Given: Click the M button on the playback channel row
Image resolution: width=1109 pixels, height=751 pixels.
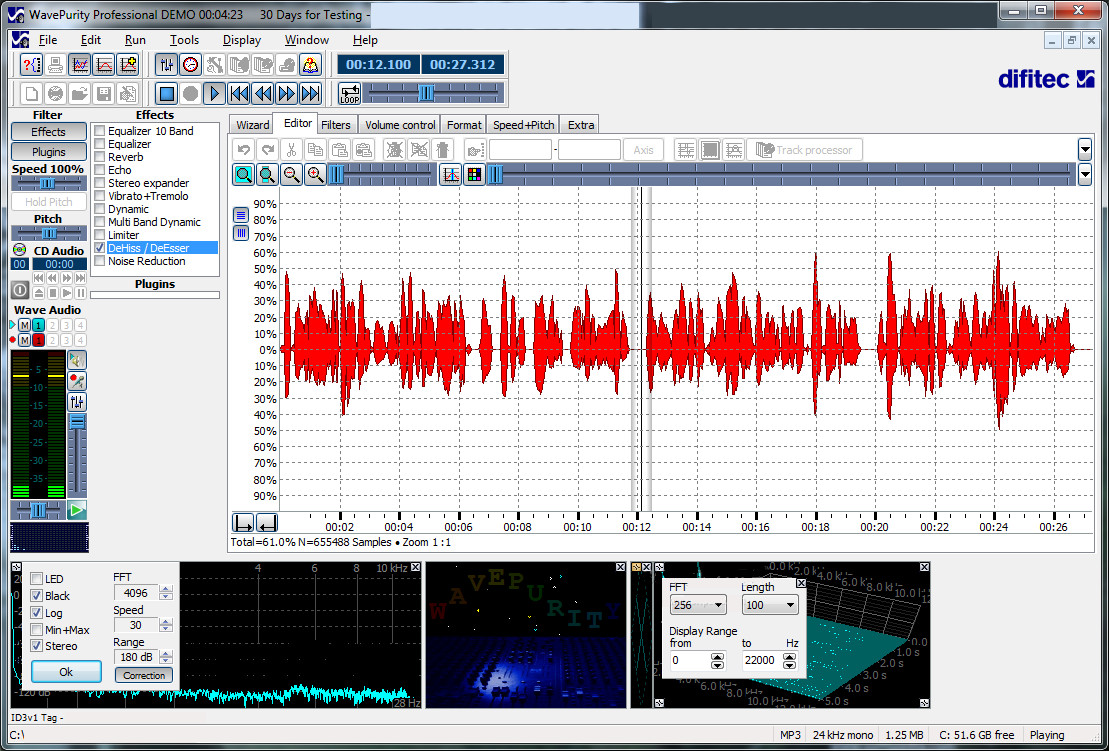Looking at the screenshot, I should [x=24, y=325].
